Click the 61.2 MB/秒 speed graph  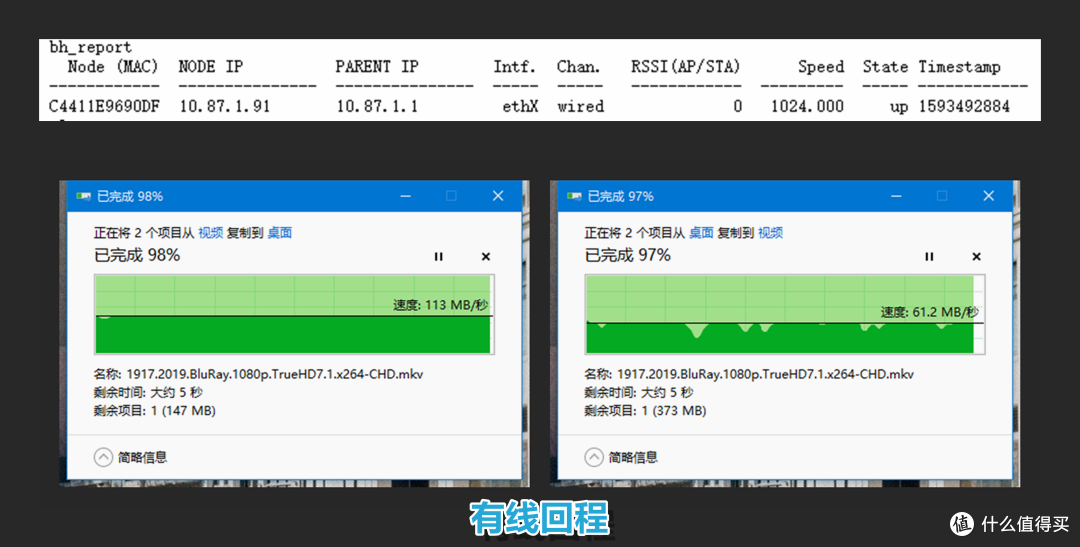(785, 314)
